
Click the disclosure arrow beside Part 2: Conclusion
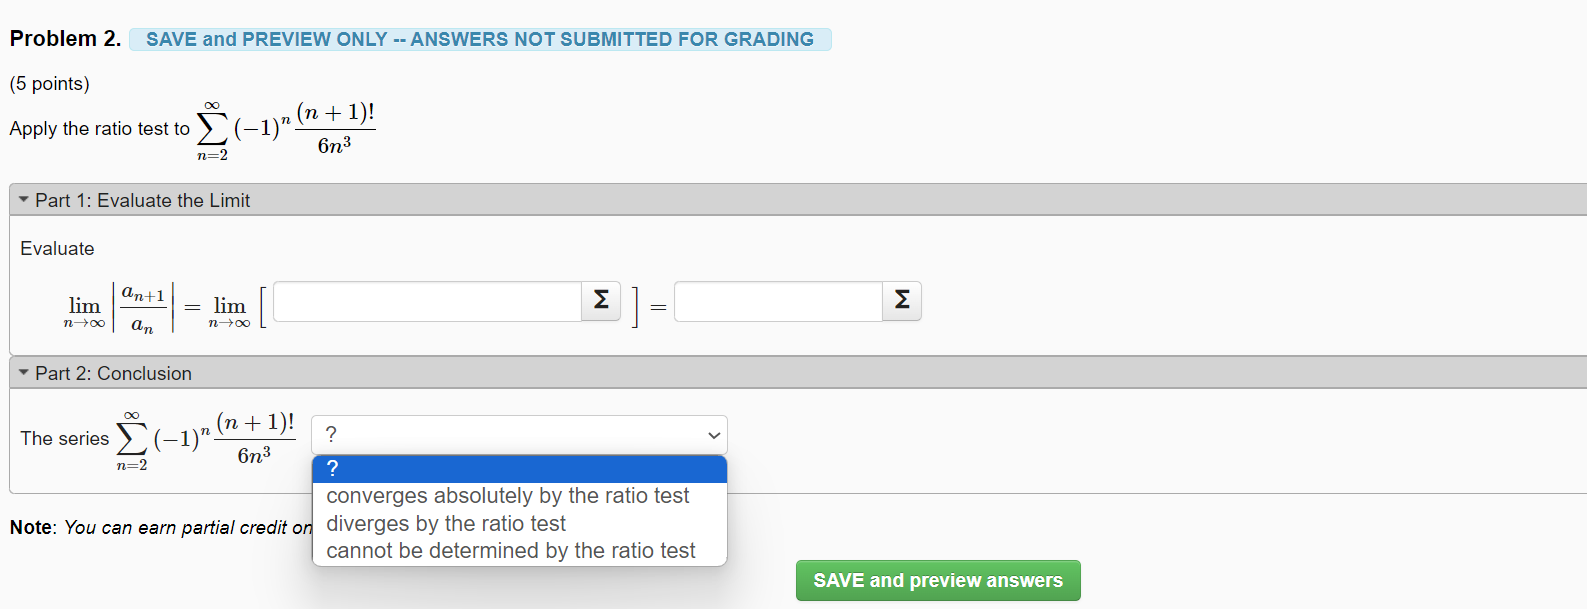coord(22,372)
